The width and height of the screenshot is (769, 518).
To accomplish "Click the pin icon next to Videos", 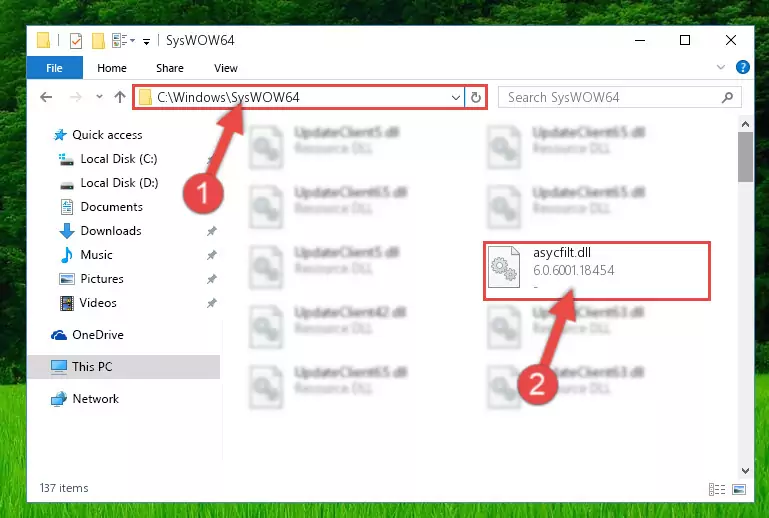I will pos(211,303).
